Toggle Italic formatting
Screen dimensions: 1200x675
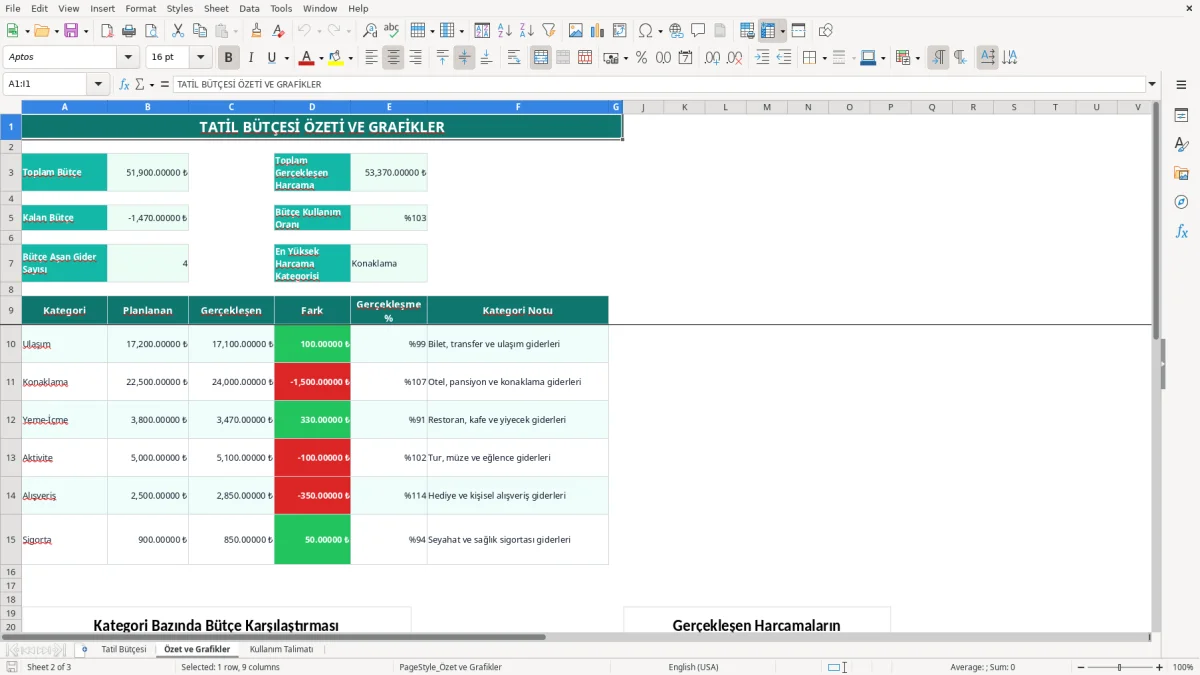(251, 58)
